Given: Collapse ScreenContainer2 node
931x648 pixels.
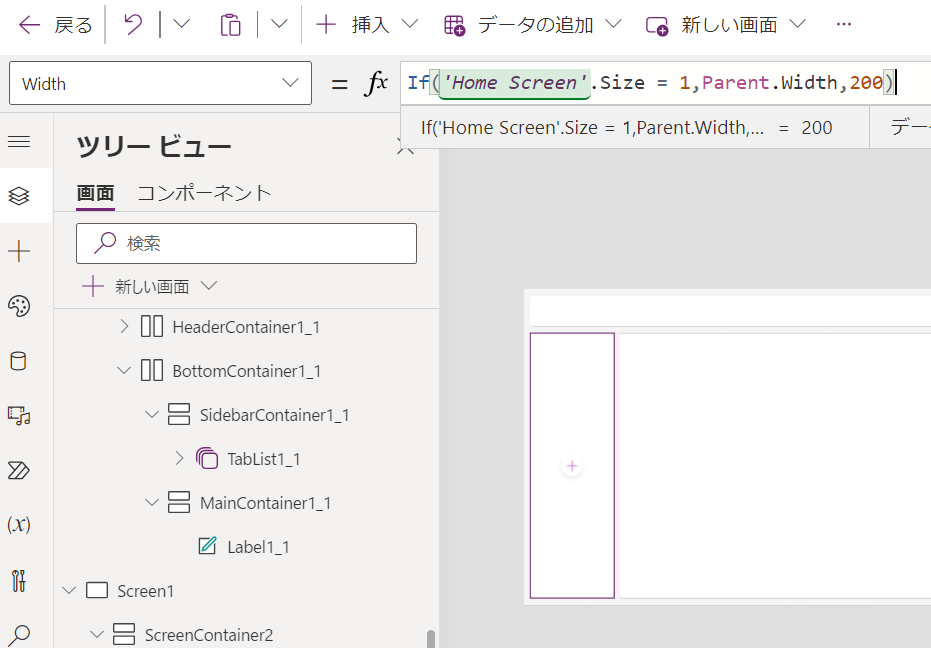Looking at the screenshot, I should [97, 634].
